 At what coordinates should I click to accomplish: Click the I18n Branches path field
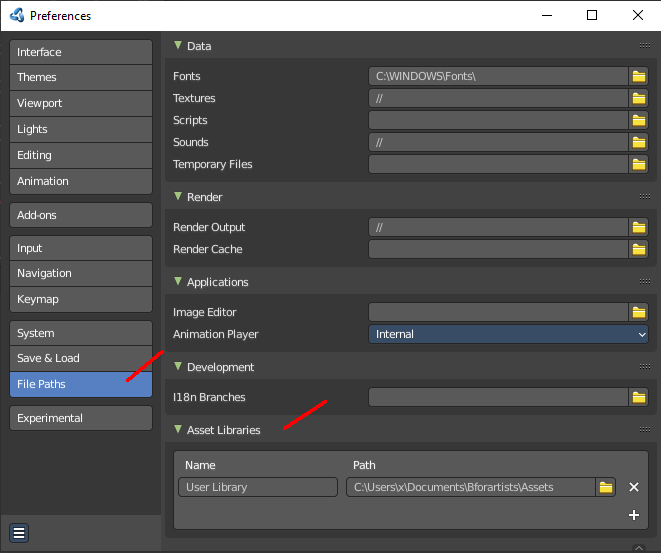click(498, 397)
